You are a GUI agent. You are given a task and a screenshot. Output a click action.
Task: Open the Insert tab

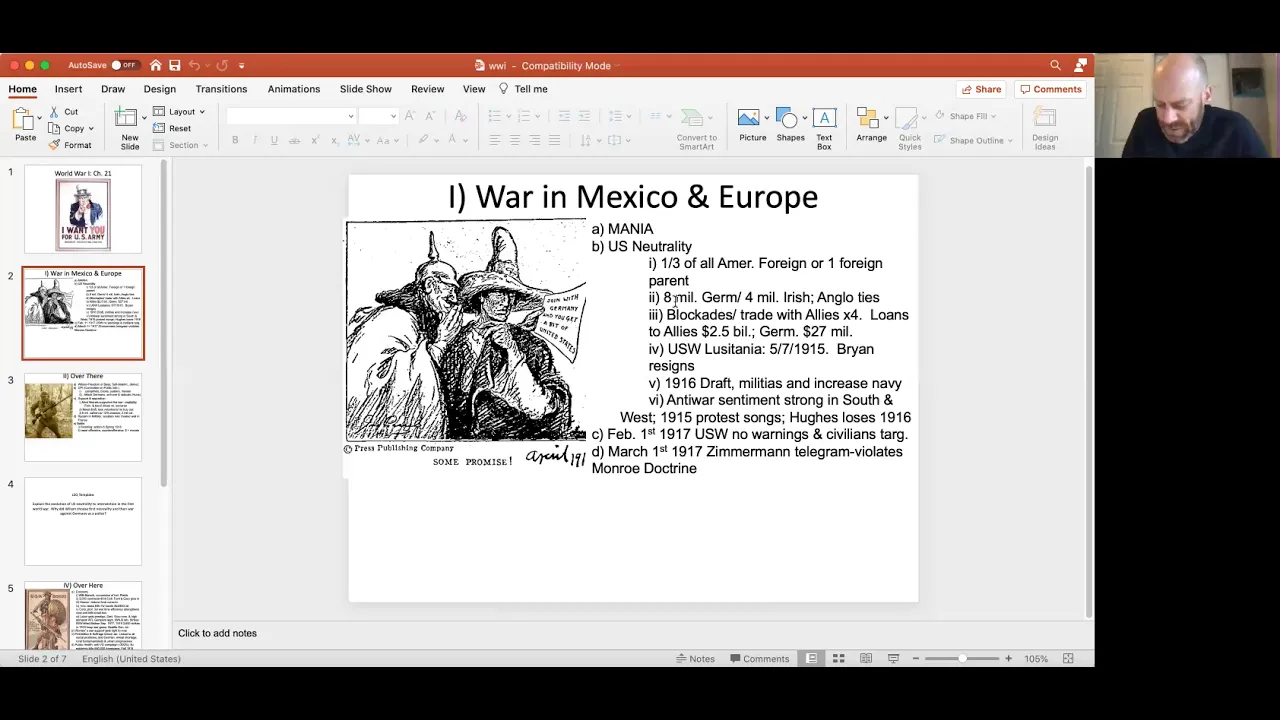(x=68, y=89)
